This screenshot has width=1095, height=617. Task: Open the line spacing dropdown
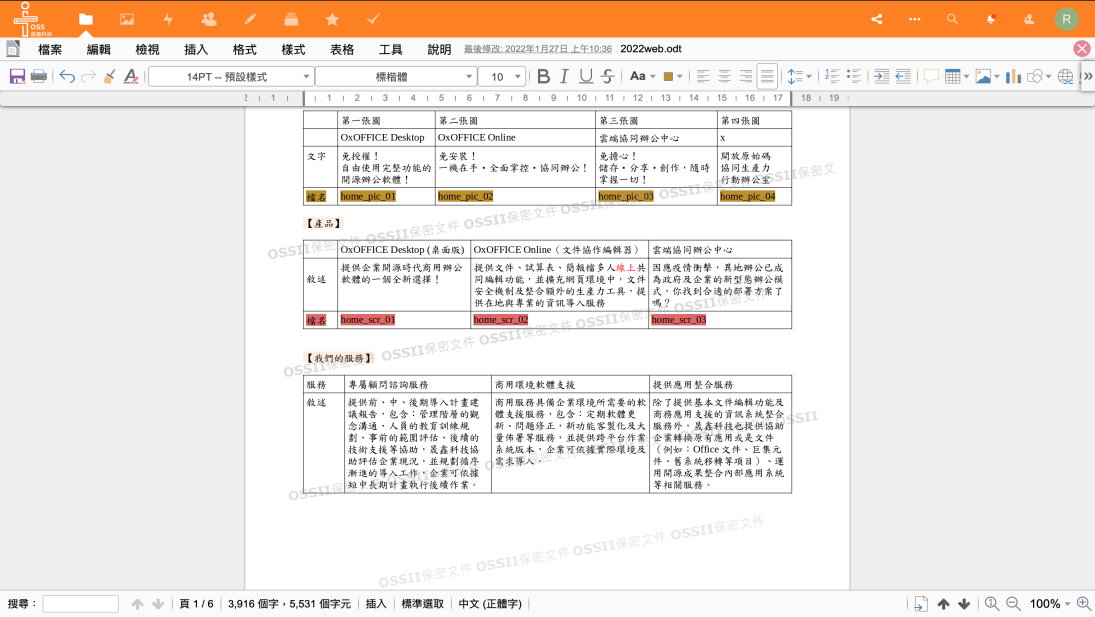pos(799,76)
